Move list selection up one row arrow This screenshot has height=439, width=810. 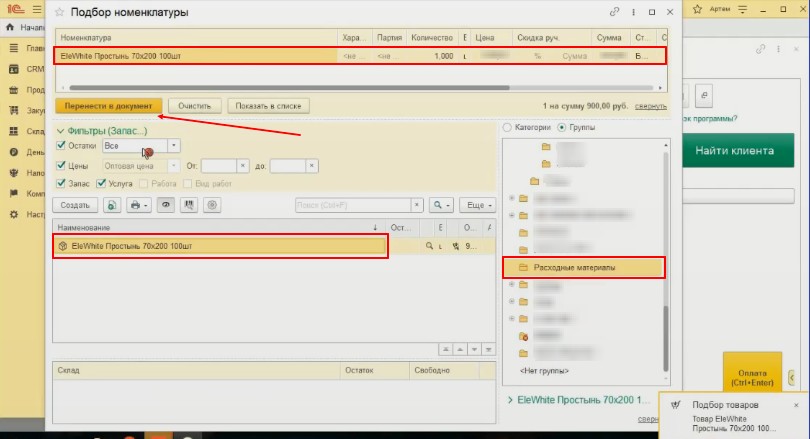(460, 350)
